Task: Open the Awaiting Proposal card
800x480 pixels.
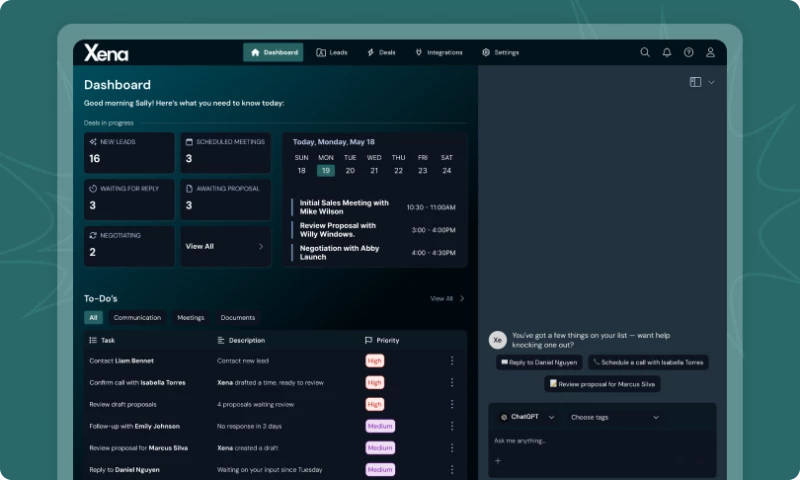Action: coord(226,199)
